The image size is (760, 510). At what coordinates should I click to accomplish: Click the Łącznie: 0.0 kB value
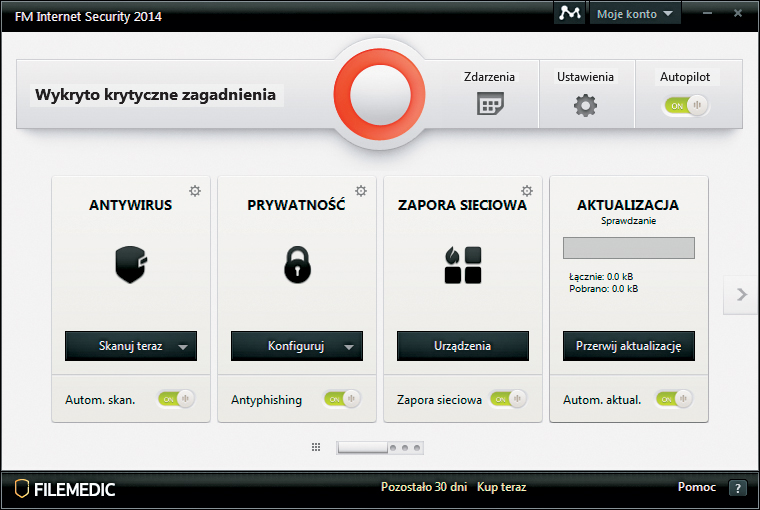pyautogui.click(x=601, y=277)
